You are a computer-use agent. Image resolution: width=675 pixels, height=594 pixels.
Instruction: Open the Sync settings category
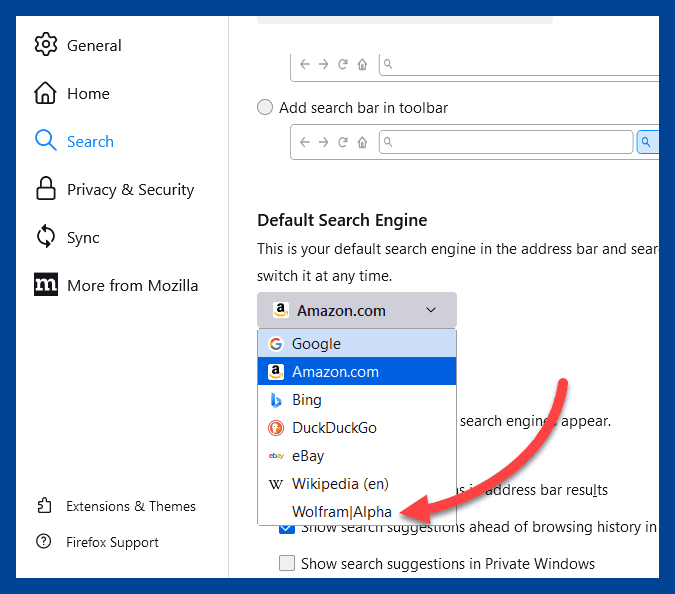point(68,237)
